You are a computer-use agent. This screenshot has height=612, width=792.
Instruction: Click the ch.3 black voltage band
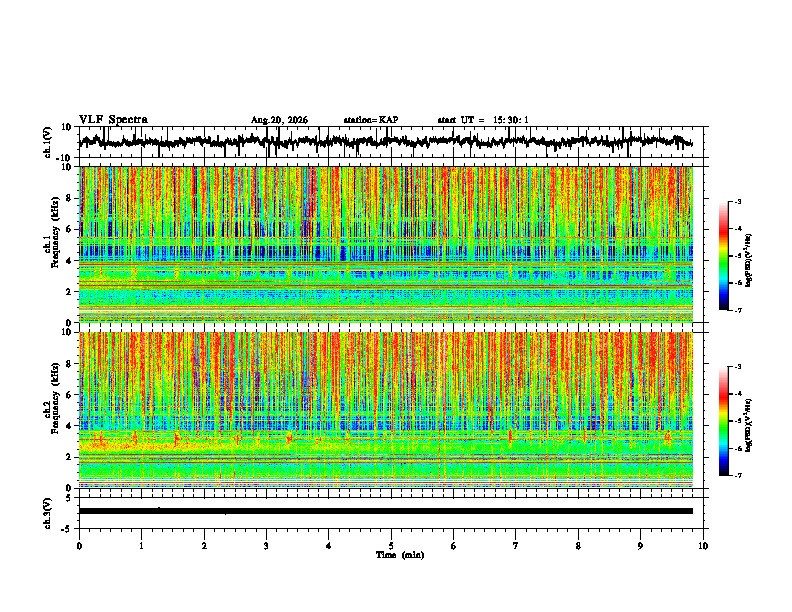pos(386,511)
